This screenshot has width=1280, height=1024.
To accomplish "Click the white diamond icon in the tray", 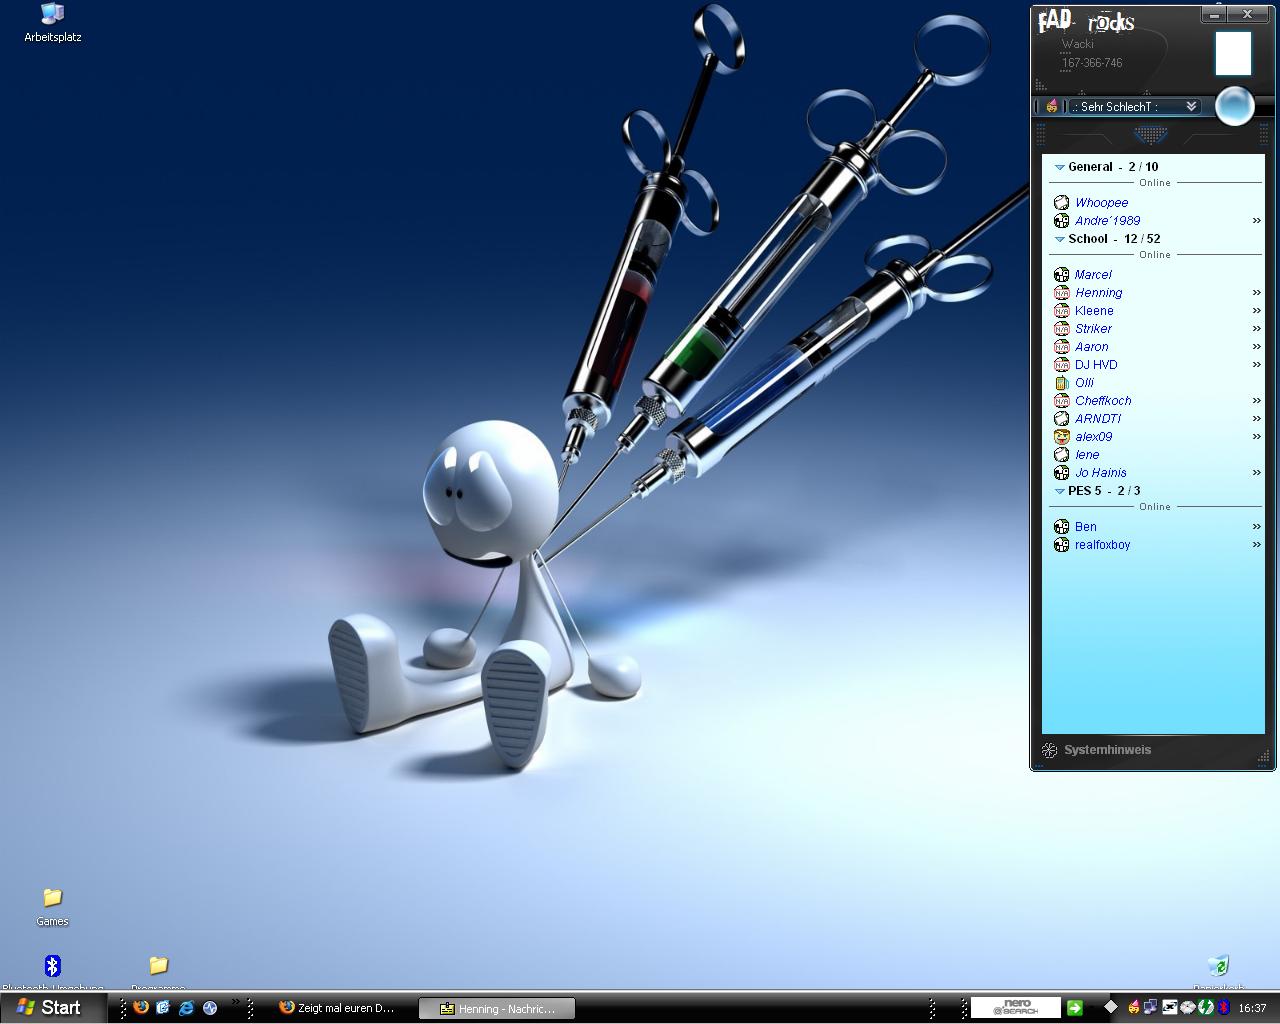I will tap(1111, 1007).
